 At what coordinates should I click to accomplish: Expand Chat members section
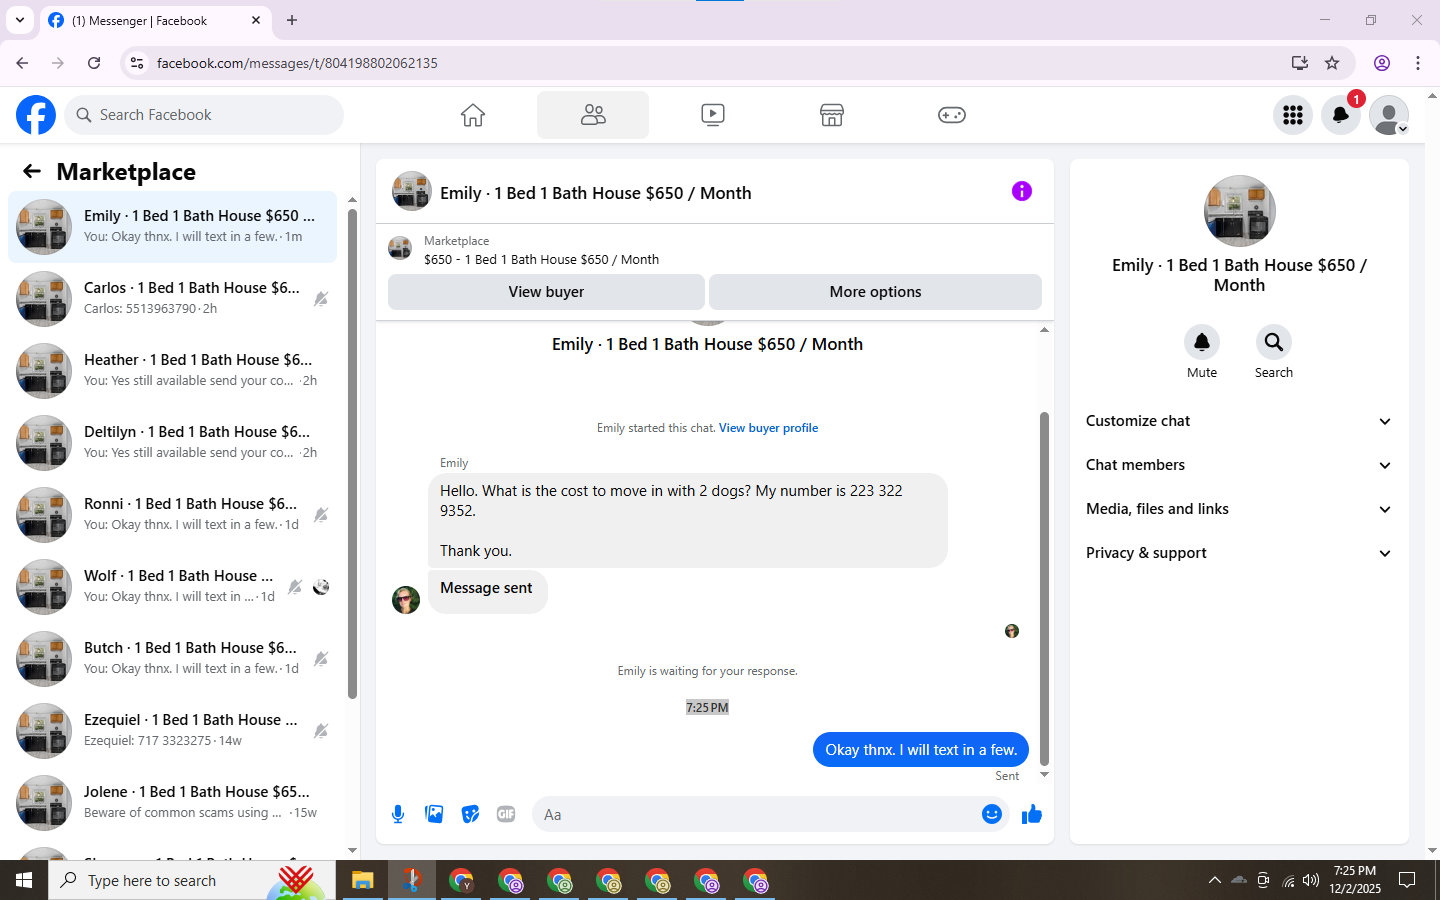point(1239,465)
